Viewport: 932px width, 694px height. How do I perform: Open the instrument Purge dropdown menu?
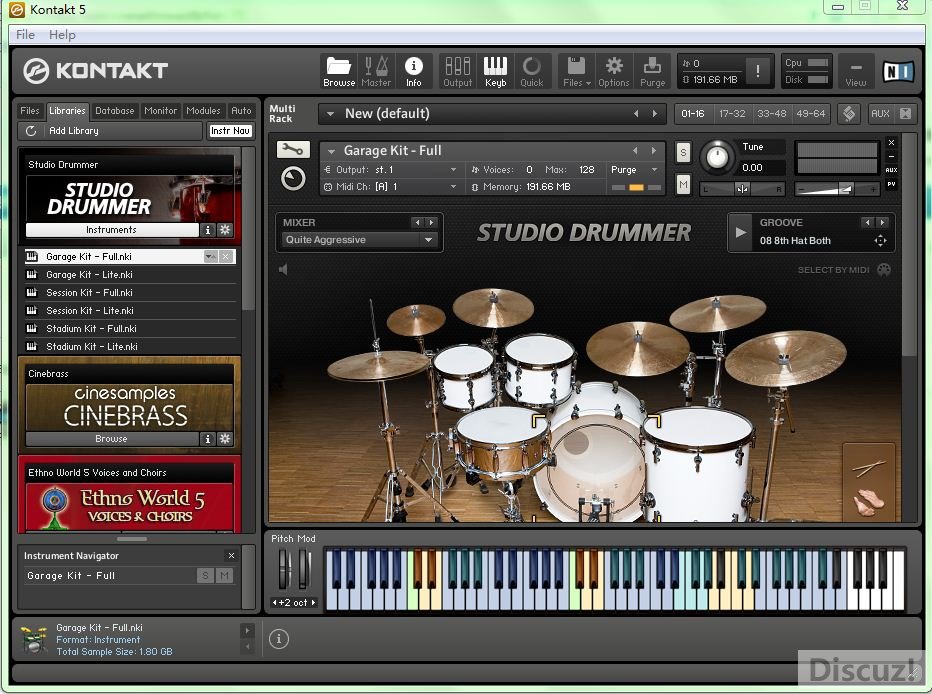click(x=654, y=170)
